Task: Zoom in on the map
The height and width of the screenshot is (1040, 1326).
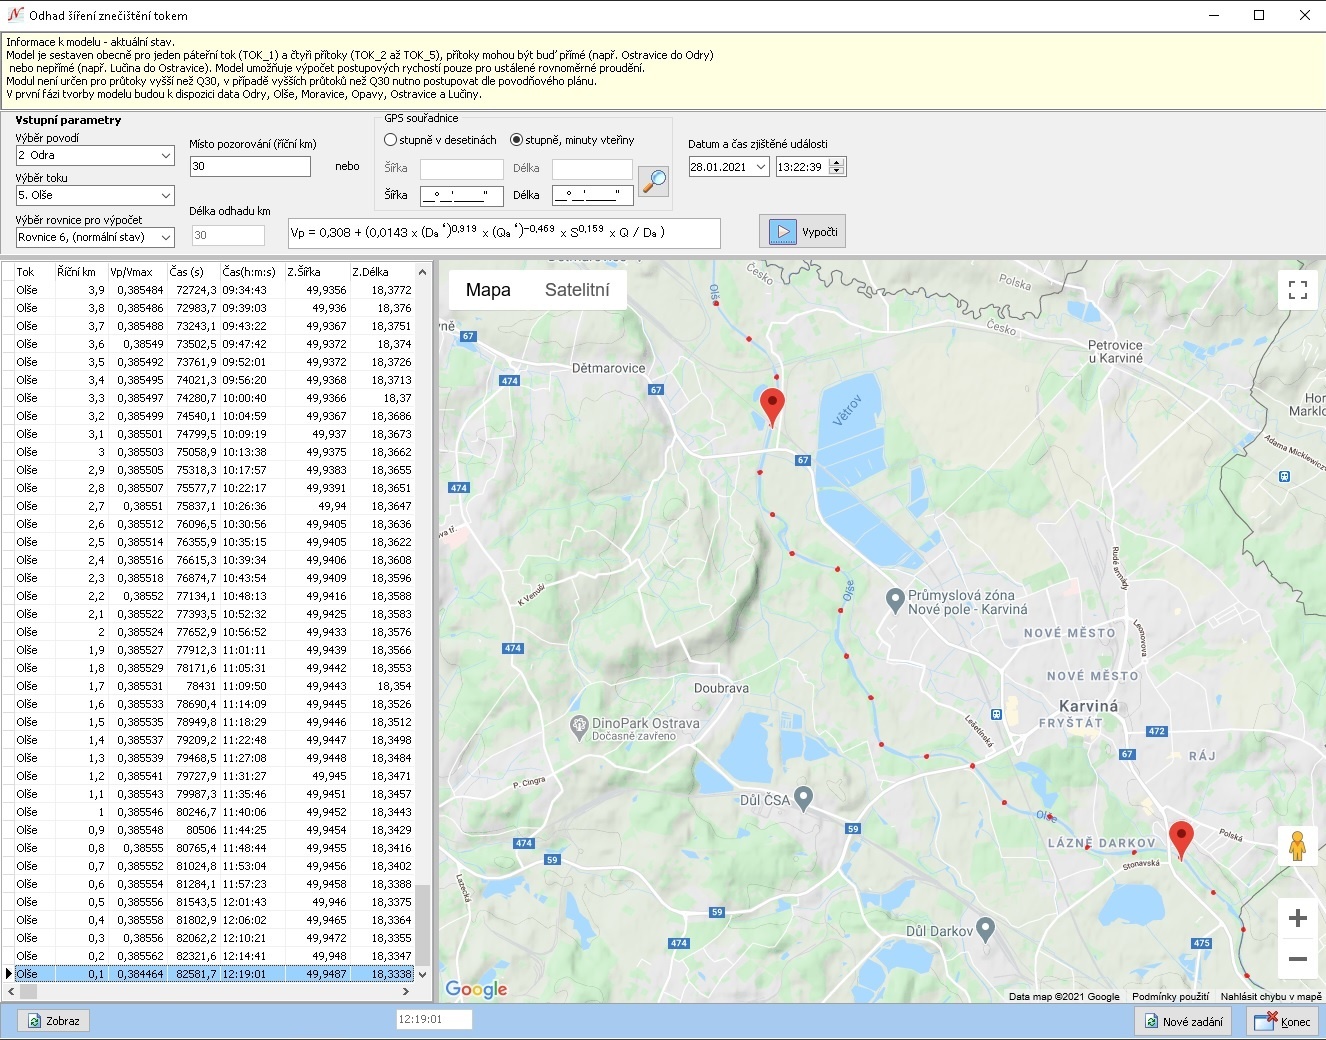Action: (x=1297, y=918)
